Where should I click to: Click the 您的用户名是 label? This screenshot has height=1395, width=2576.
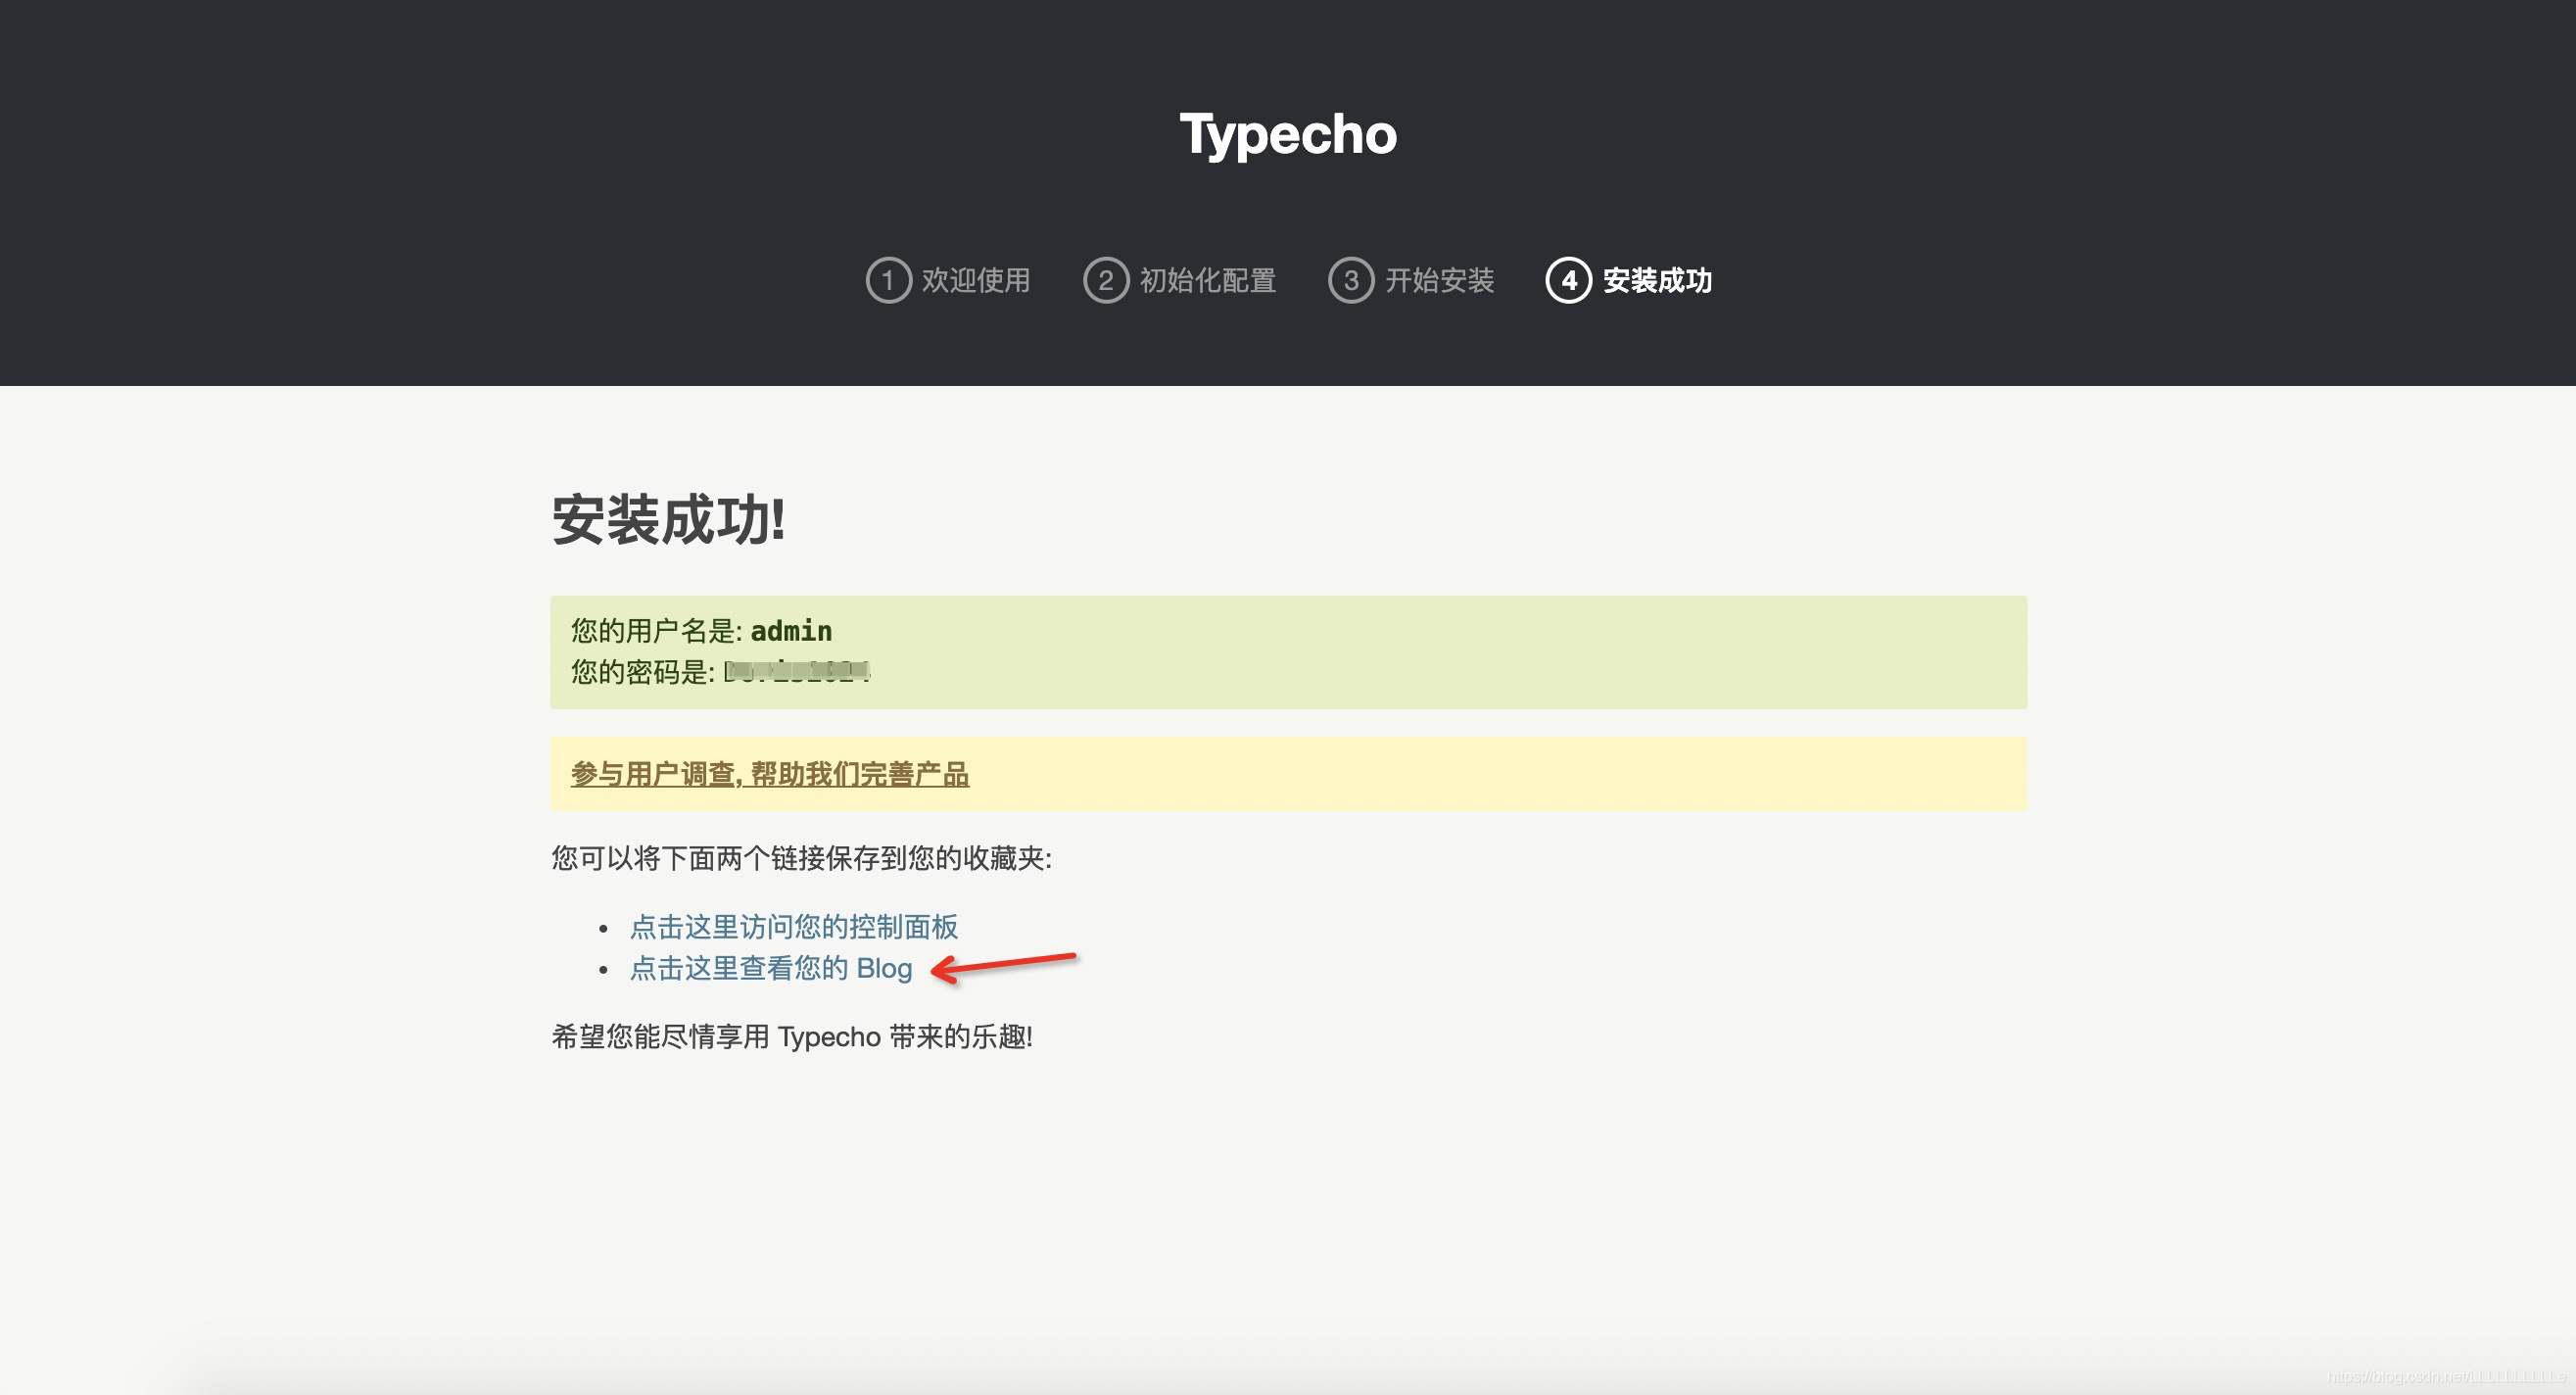click(656, 631)
